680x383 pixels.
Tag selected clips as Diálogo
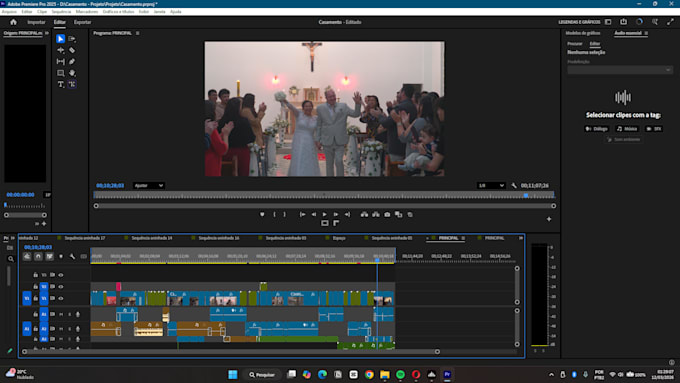point(597,129)
